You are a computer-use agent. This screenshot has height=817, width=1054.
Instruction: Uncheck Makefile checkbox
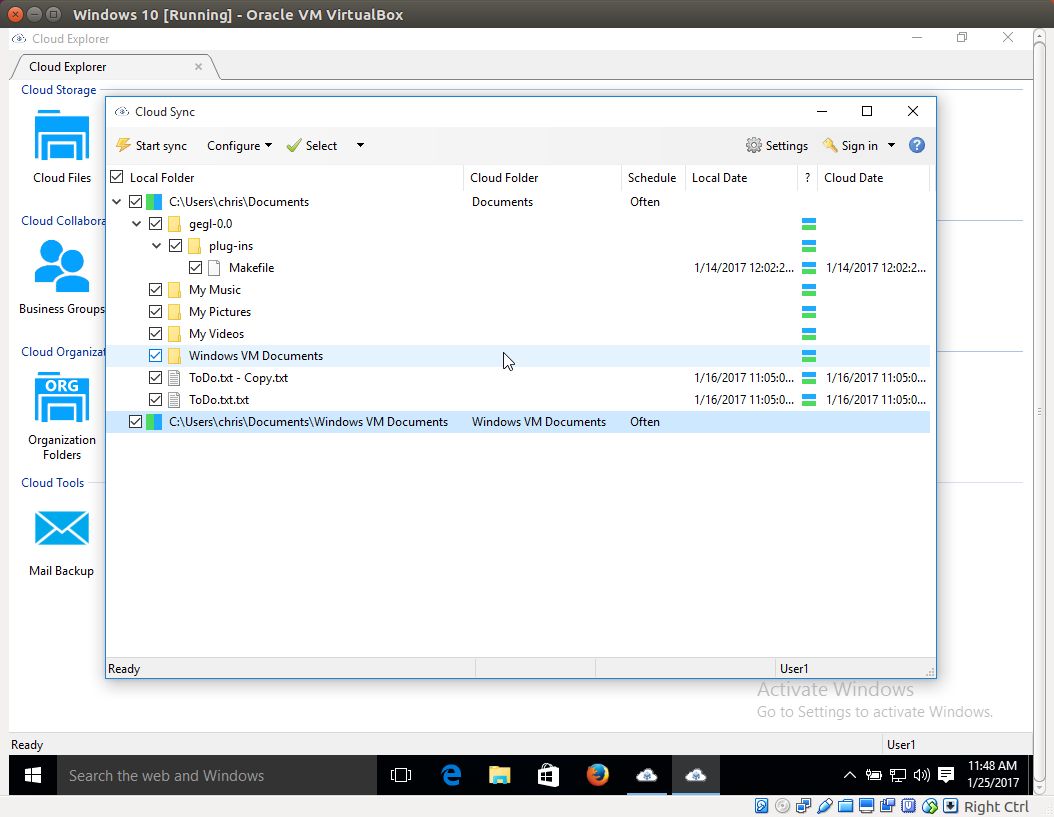coord(196,268)
